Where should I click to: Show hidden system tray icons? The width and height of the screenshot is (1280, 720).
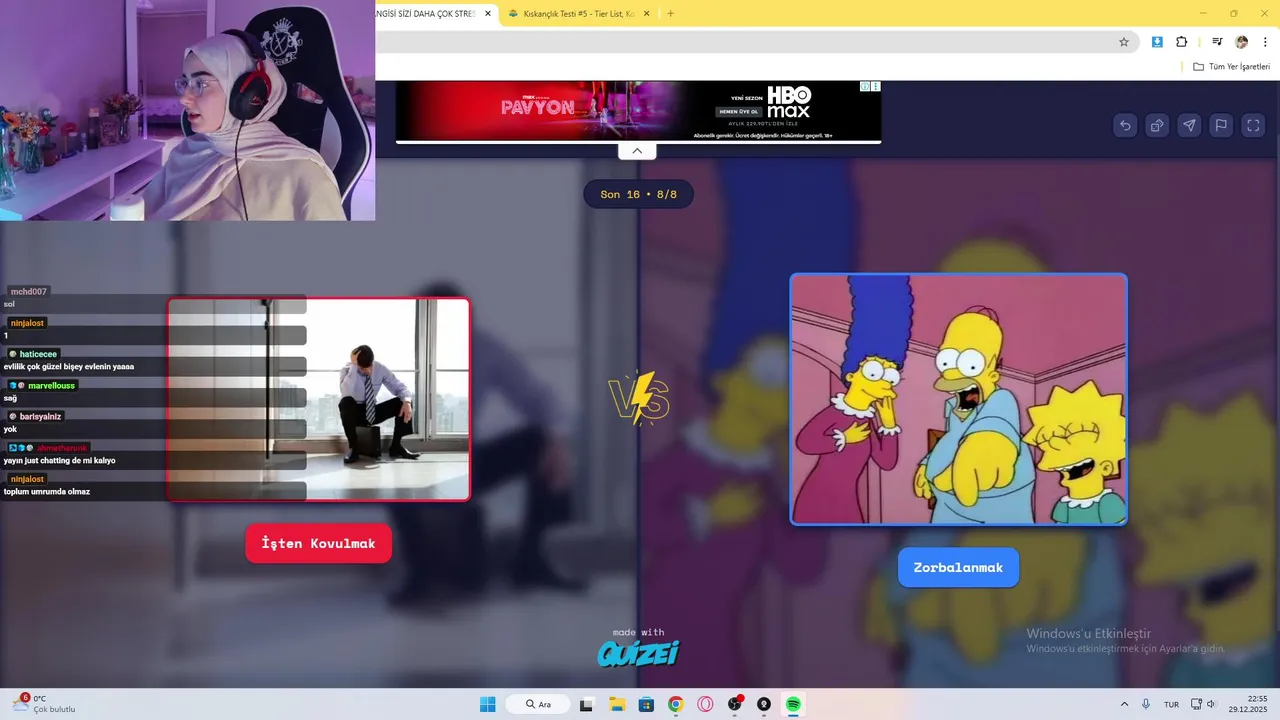click(1124, 704)
